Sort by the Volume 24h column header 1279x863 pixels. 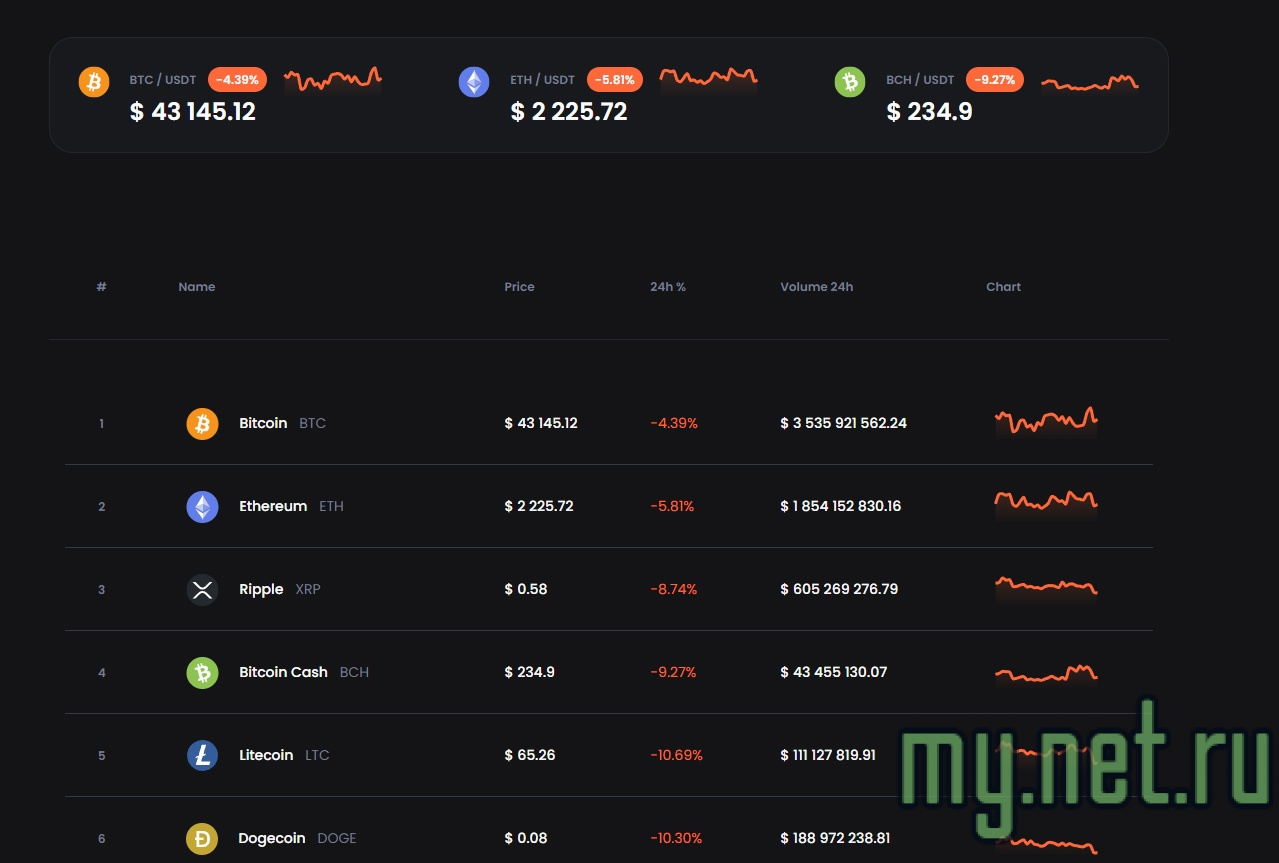point(816,287)
